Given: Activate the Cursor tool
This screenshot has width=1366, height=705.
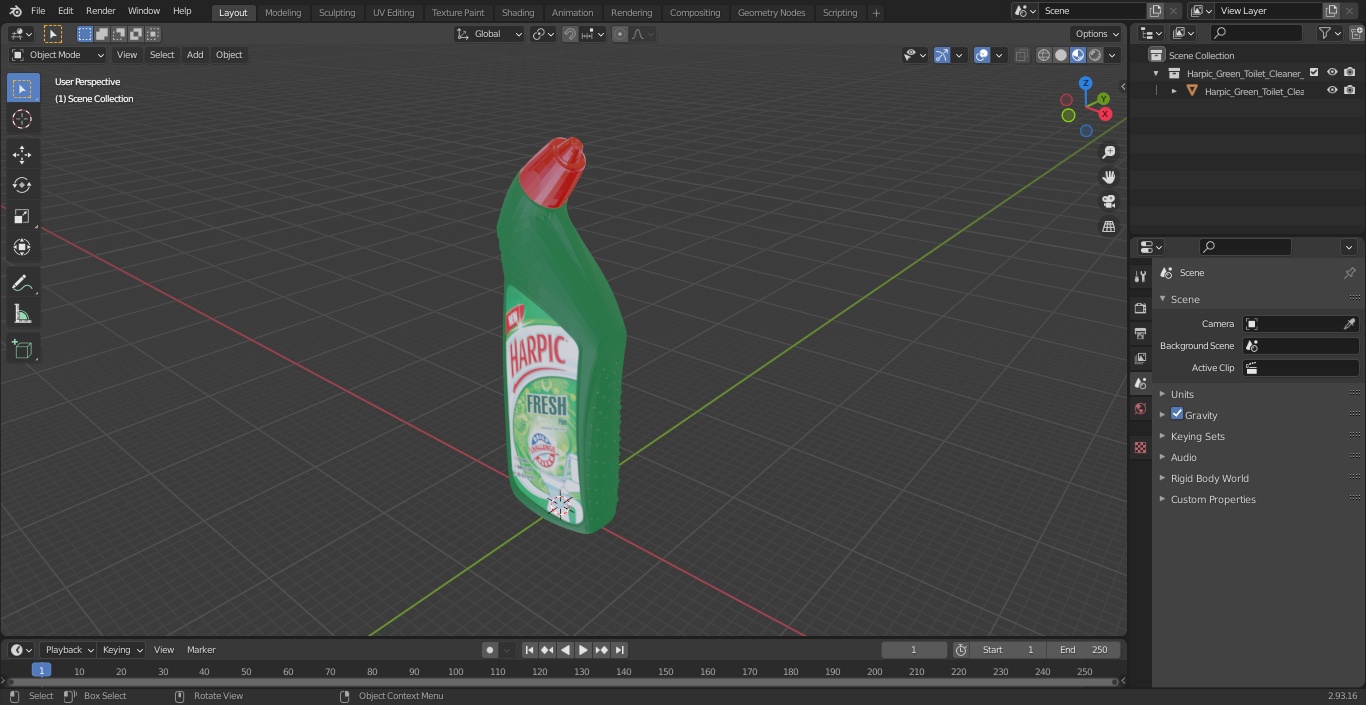Looking at the screenshot, I should pyautogui.click(x=22, y=119).
